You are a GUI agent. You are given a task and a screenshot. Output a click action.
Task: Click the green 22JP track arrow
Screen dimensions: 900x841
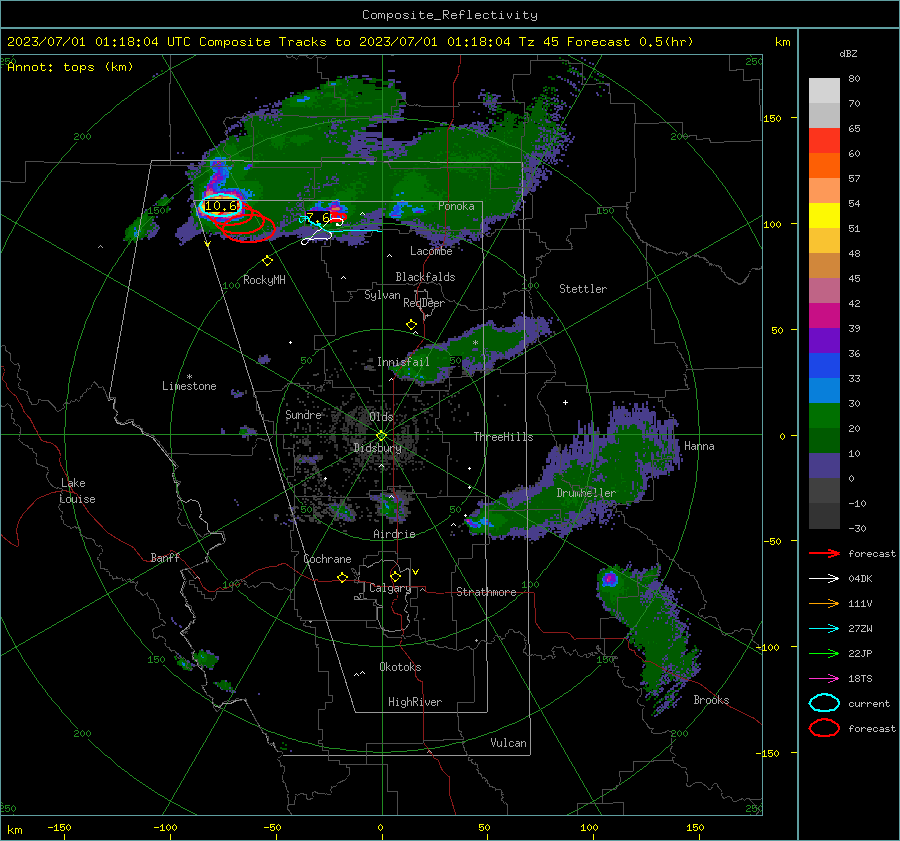(x=824, y=653)
